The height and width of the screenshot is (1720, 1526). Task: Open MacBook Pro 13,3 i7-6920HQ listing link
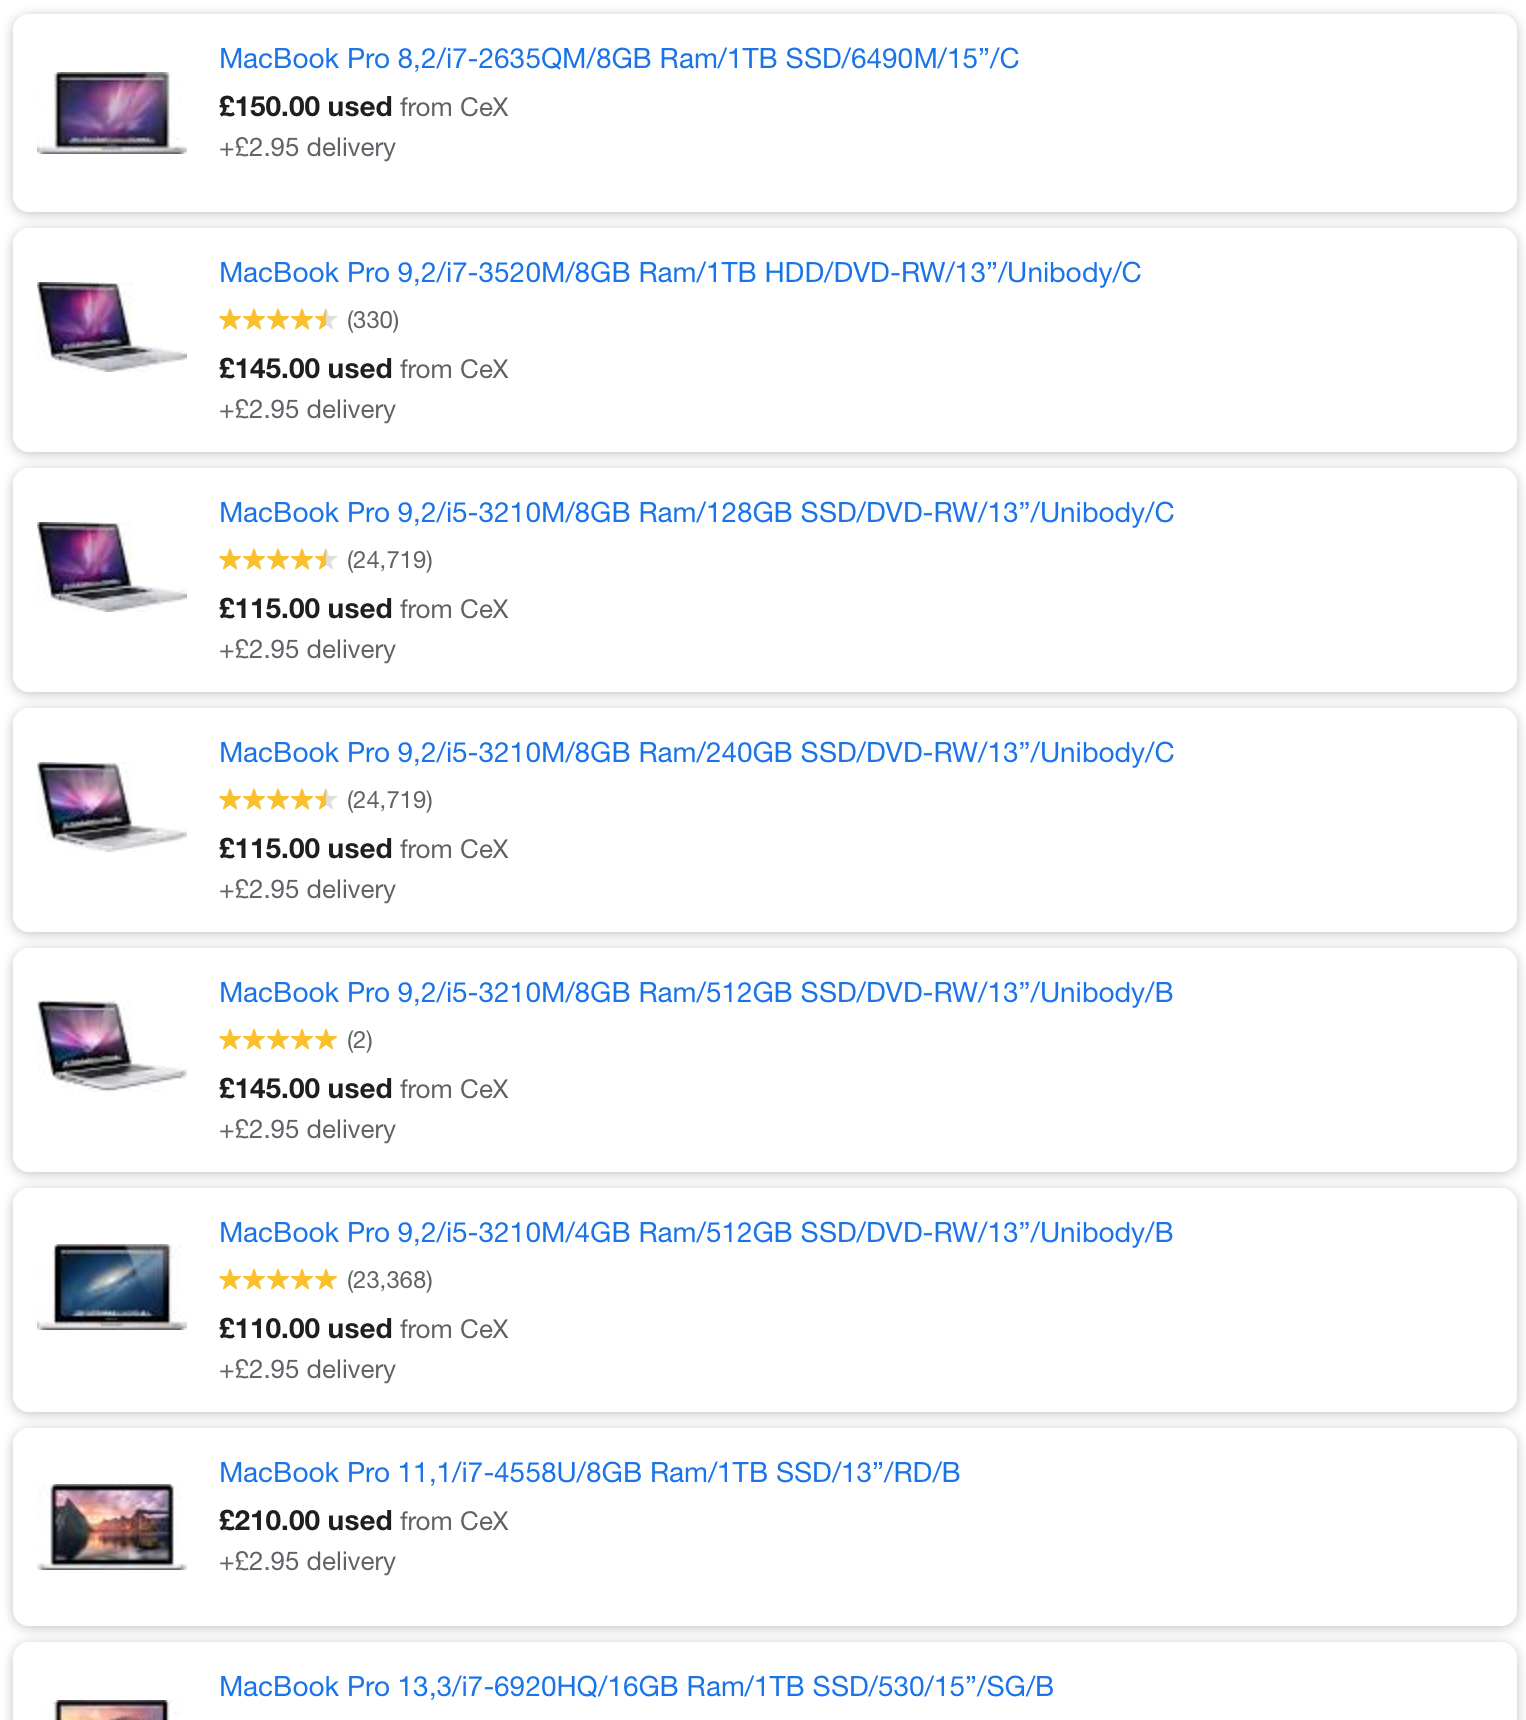[x=636, y=1687]
